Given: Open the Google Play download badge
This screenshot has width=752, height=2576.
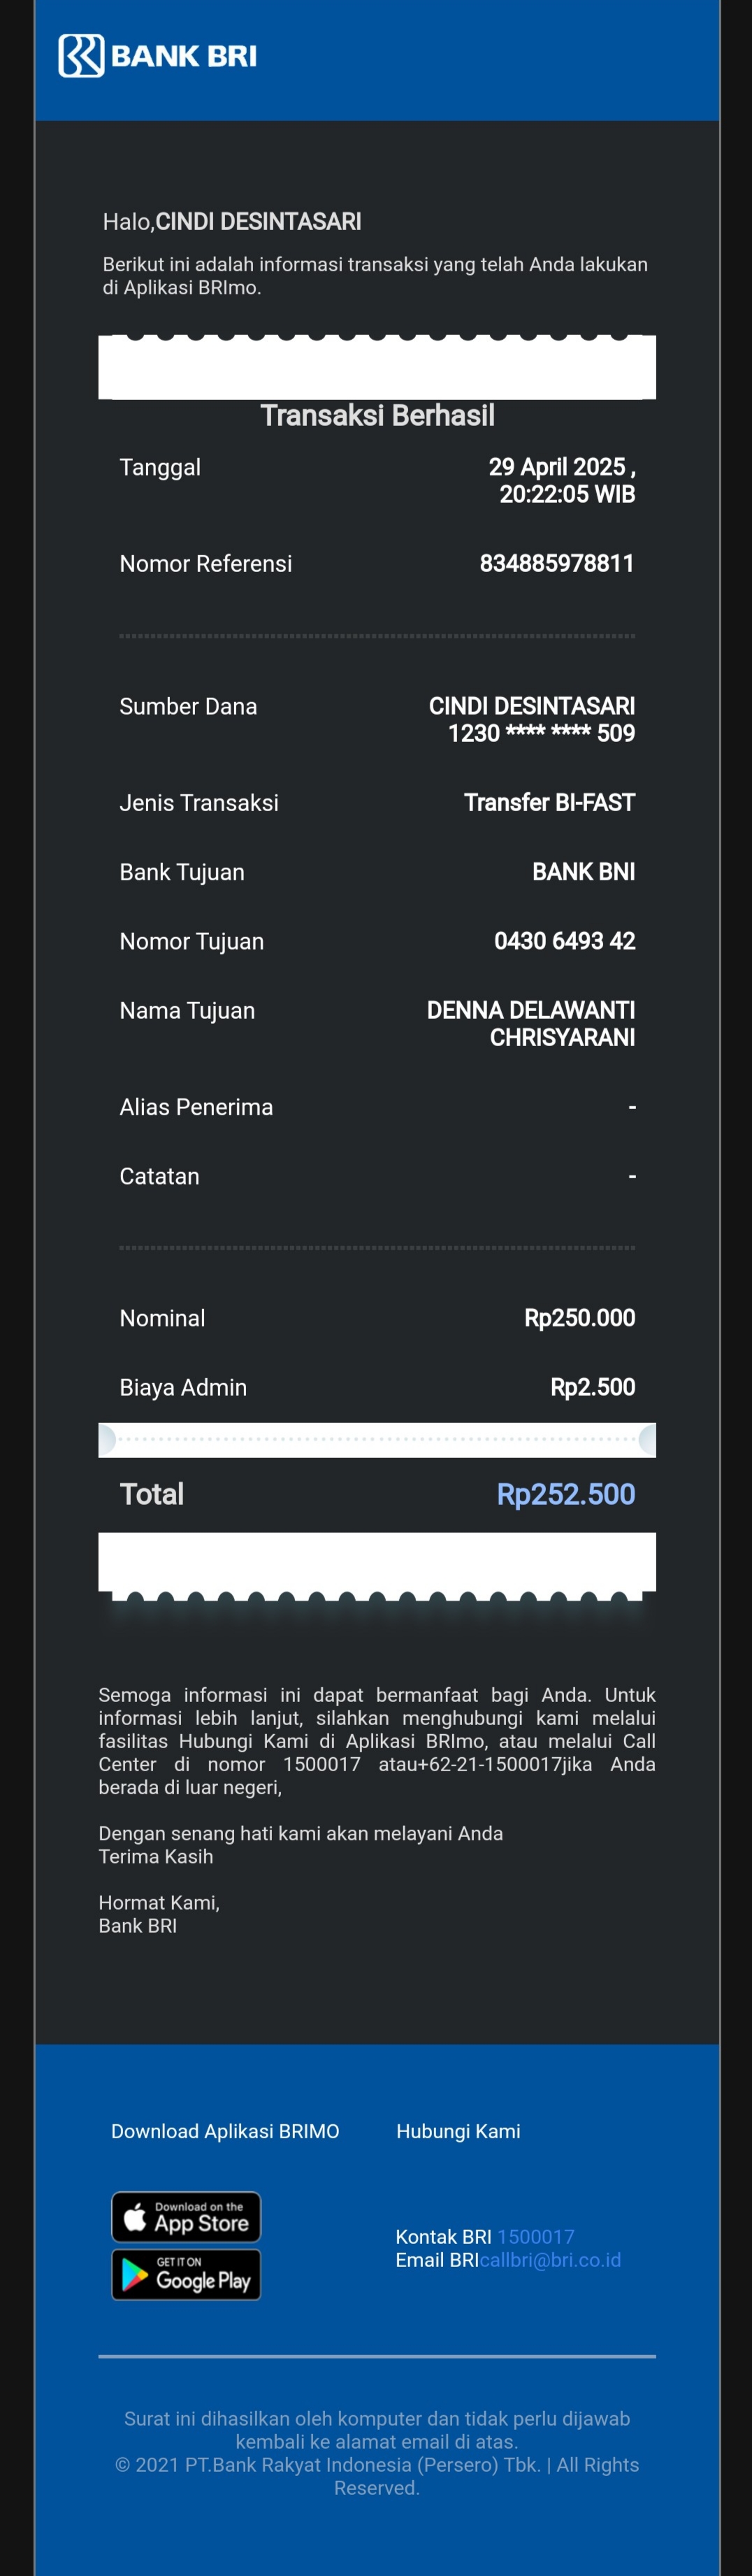Looking at the screenshot, I should click(x=186, y=2274).
